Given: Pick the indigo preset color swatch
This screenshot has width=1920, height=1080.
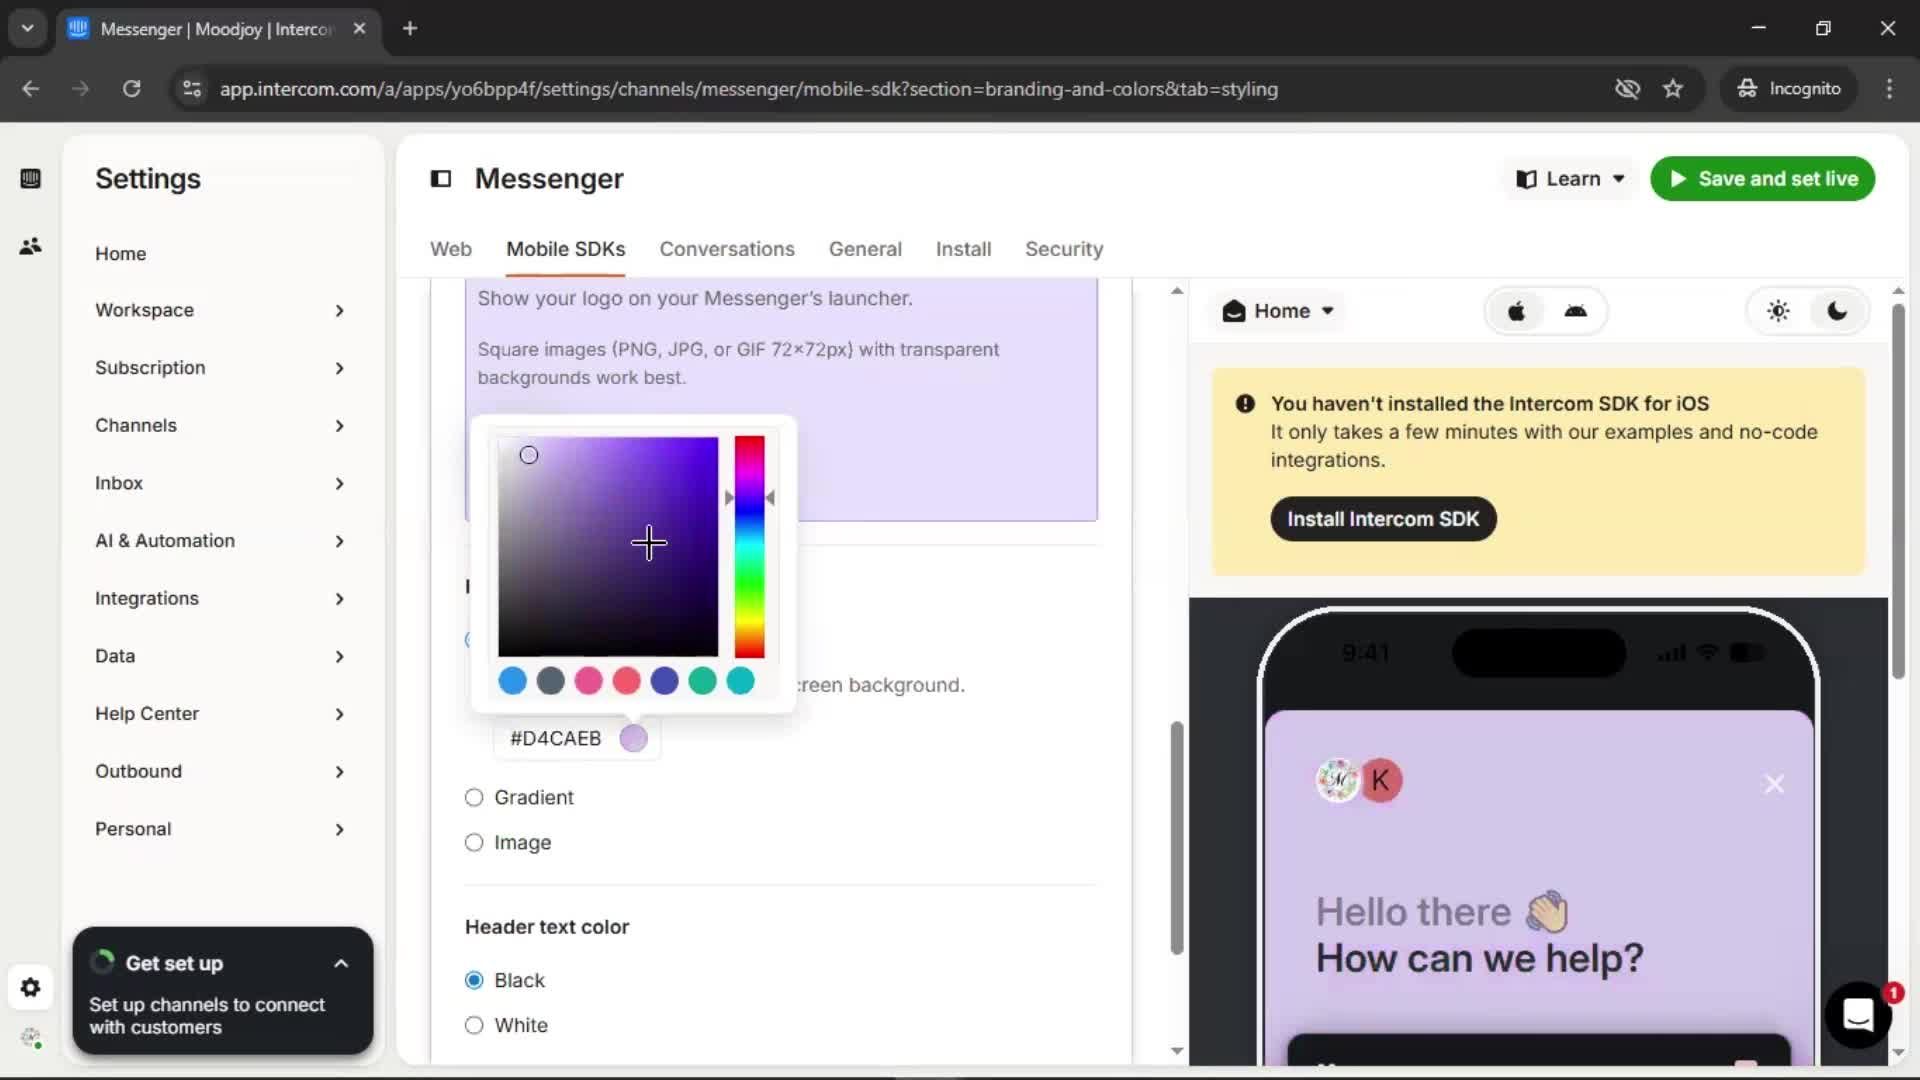Looking at the screenshot, I should (664, 681).
